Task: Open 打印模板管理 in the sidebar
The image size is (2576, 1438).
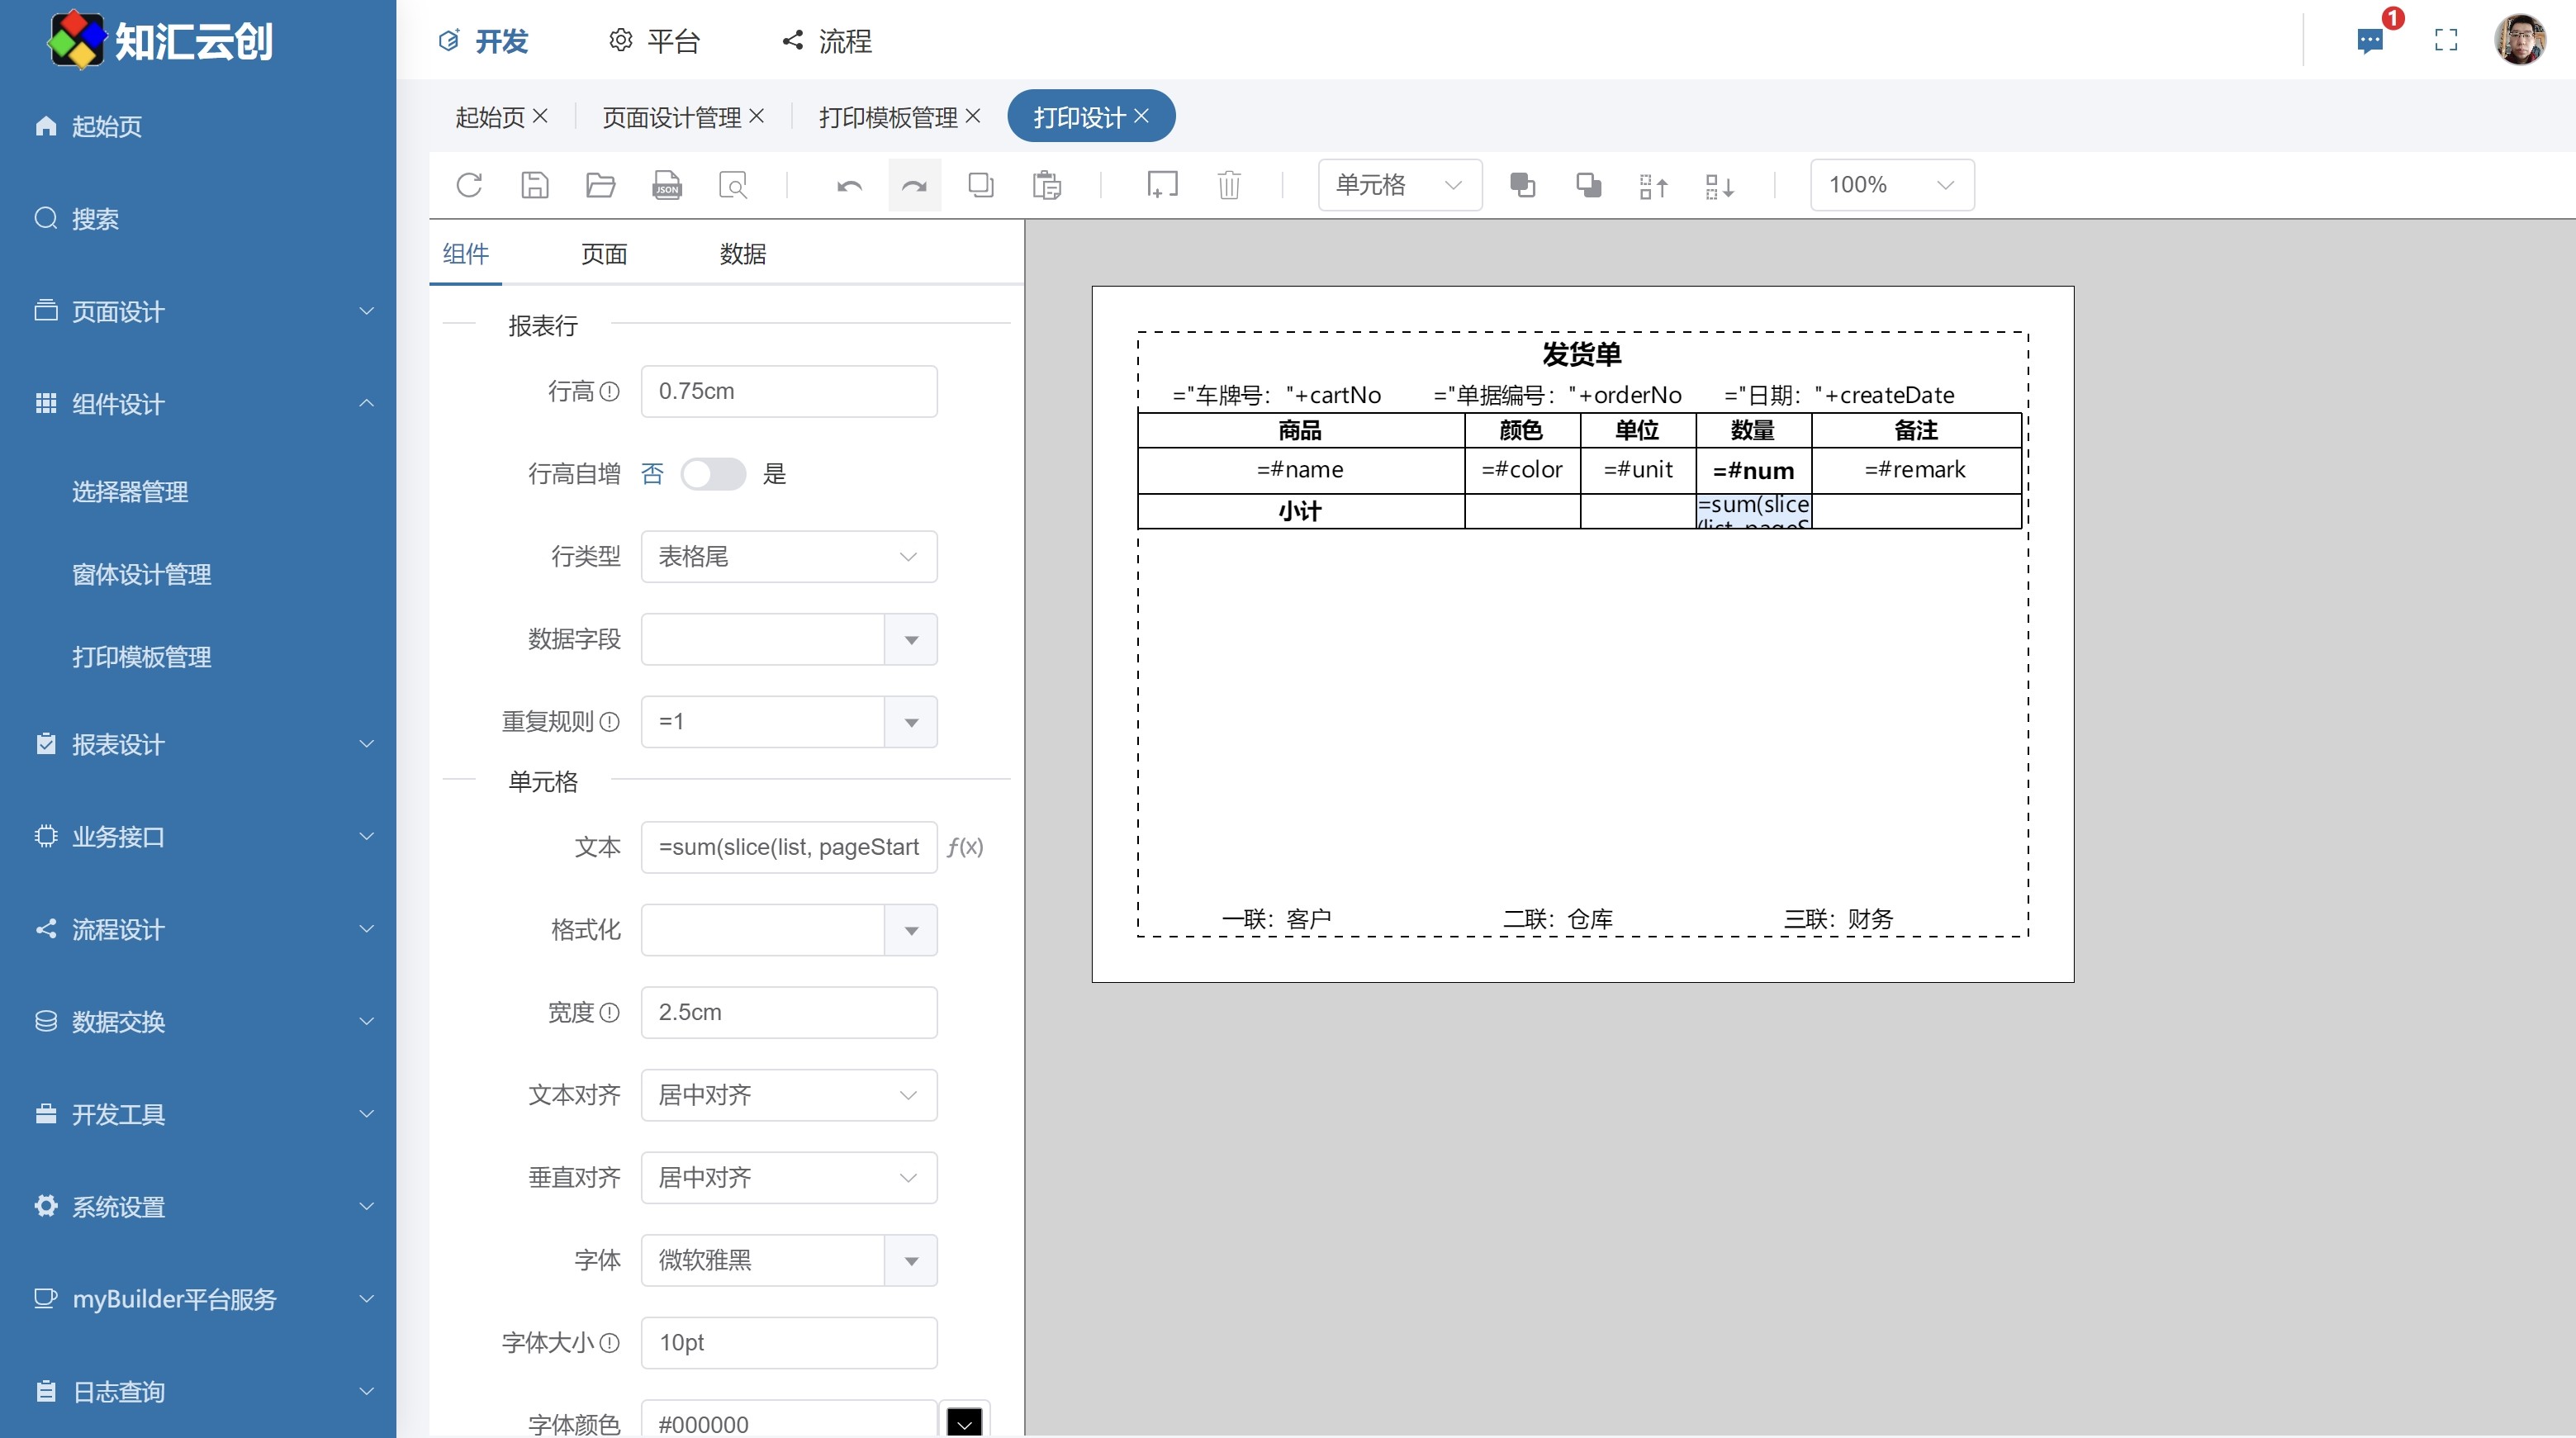Action: click(x=142, y=657)
